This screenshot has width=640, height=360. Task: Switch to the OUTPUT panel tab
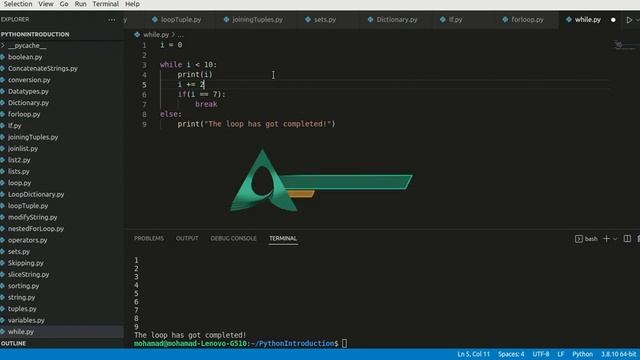coord(187,238)
